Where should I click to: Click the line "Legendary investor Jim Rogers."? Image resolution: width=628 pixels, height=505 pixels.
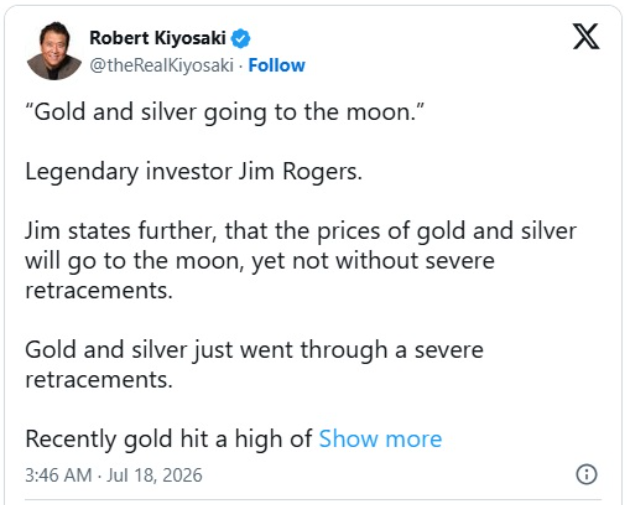coord(194,171)
